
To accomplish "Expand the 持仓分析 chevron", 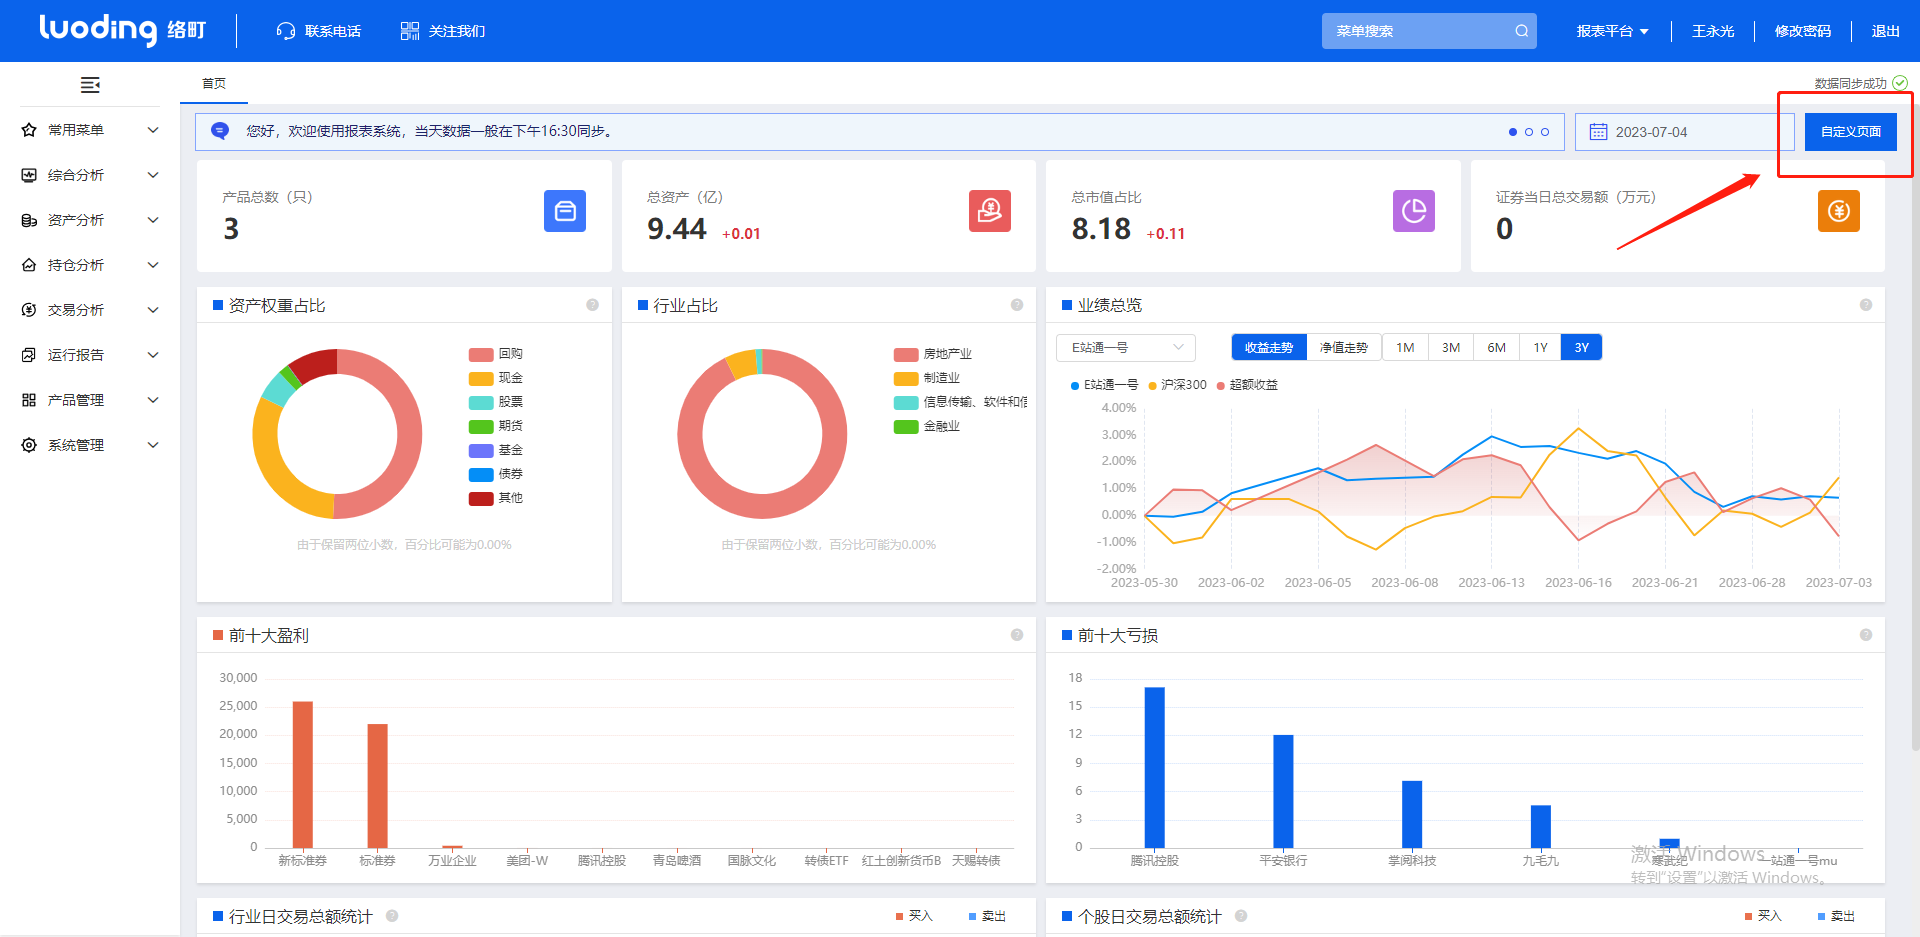I will [x=153, y=265].
